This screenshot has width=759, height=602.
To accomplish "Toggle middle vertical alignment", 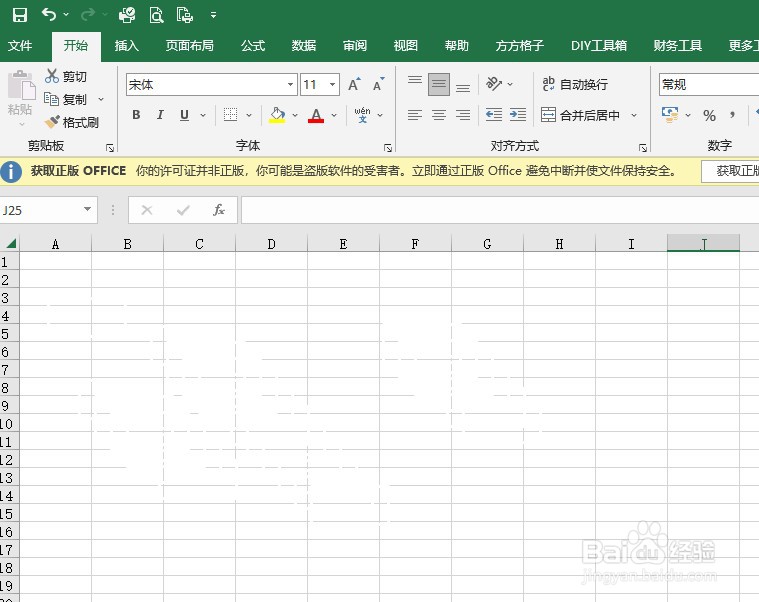I will point(439,84).
